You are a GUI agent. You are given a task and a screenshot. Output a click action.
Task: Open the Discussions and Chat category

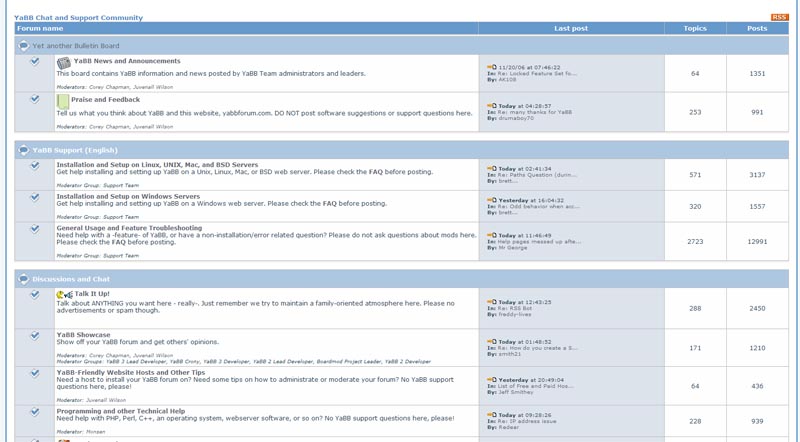coord(71,279)
